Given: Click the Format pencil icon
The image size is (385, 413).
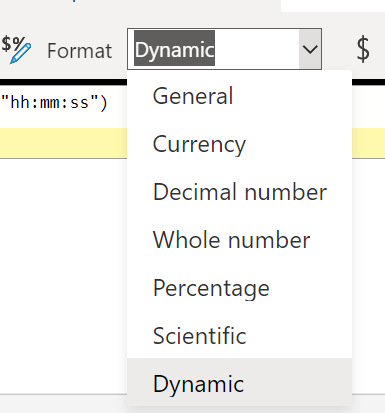Looking at the screenshot, I should pos(16,50).
